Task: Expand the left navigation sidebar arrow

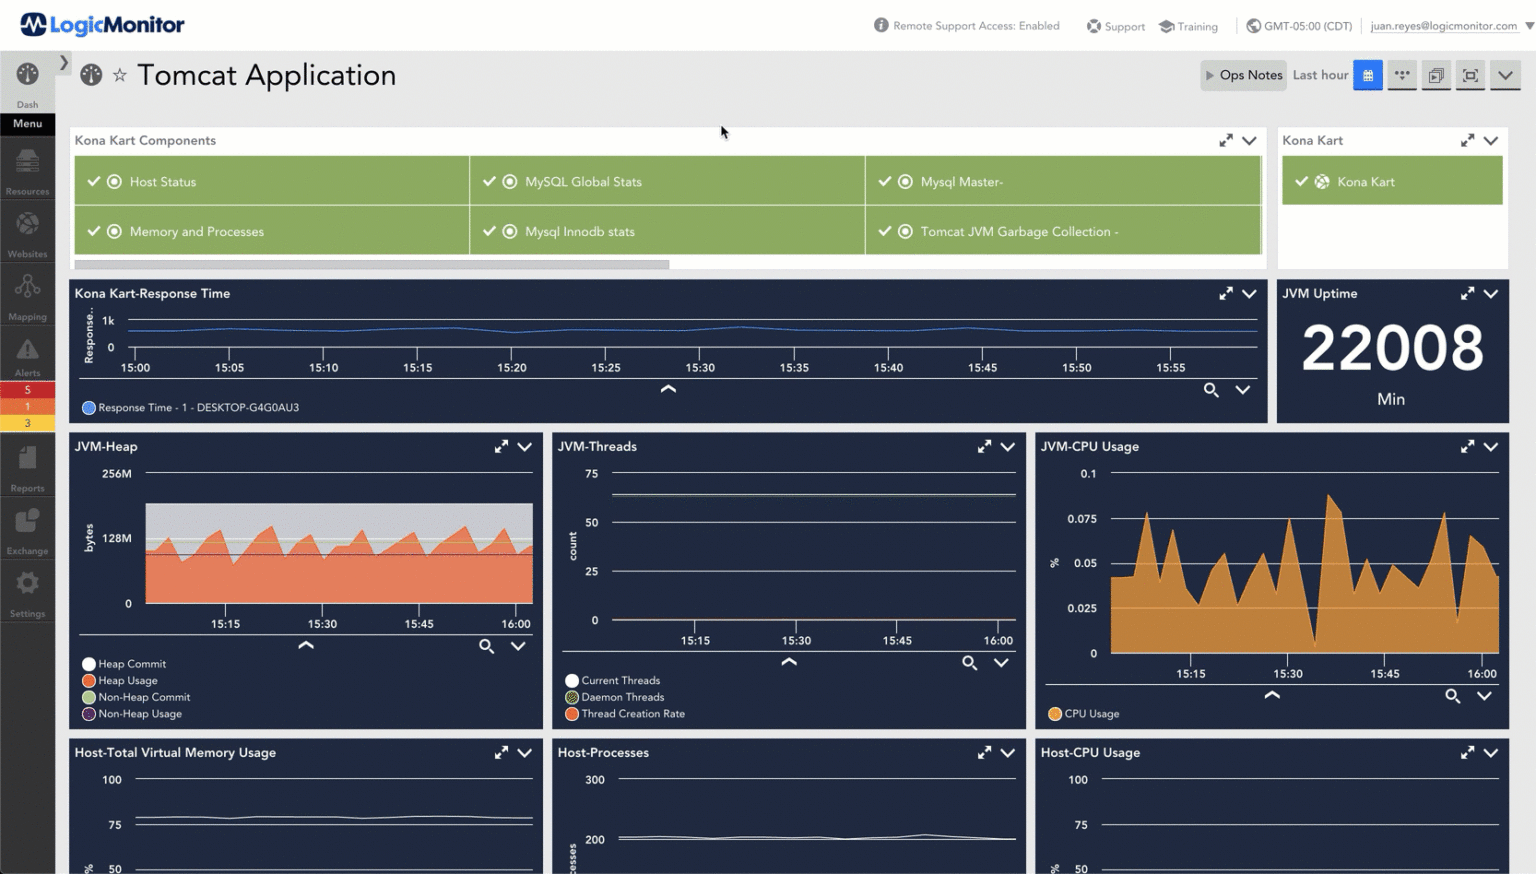Action: point(64,63)
